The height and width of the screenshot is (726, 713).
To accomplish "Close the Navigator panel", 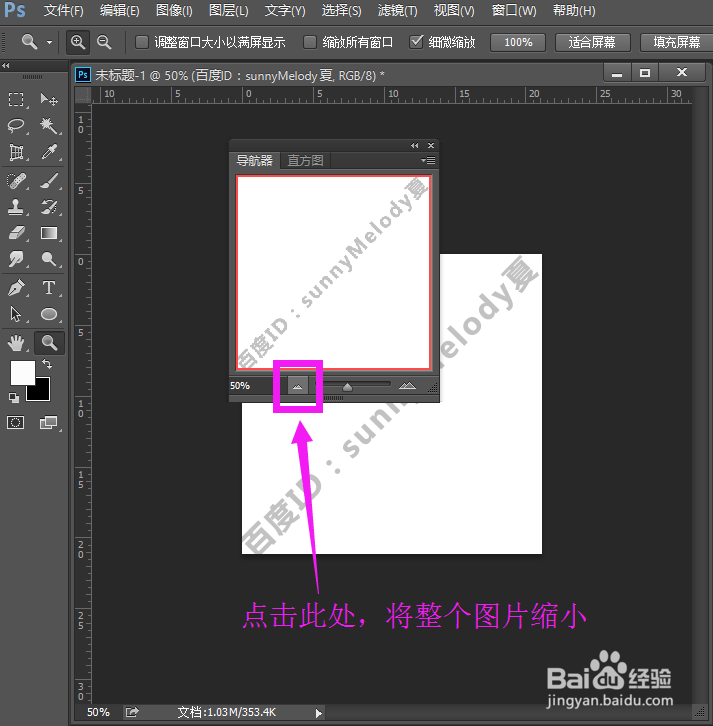I will [x=431, y=145].
